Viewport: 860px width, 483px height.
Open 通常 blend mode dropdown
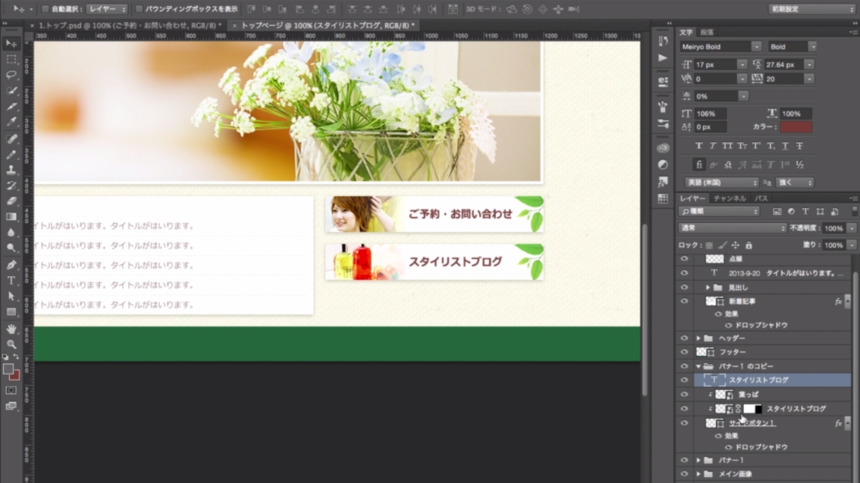click(x=732, y=228)
